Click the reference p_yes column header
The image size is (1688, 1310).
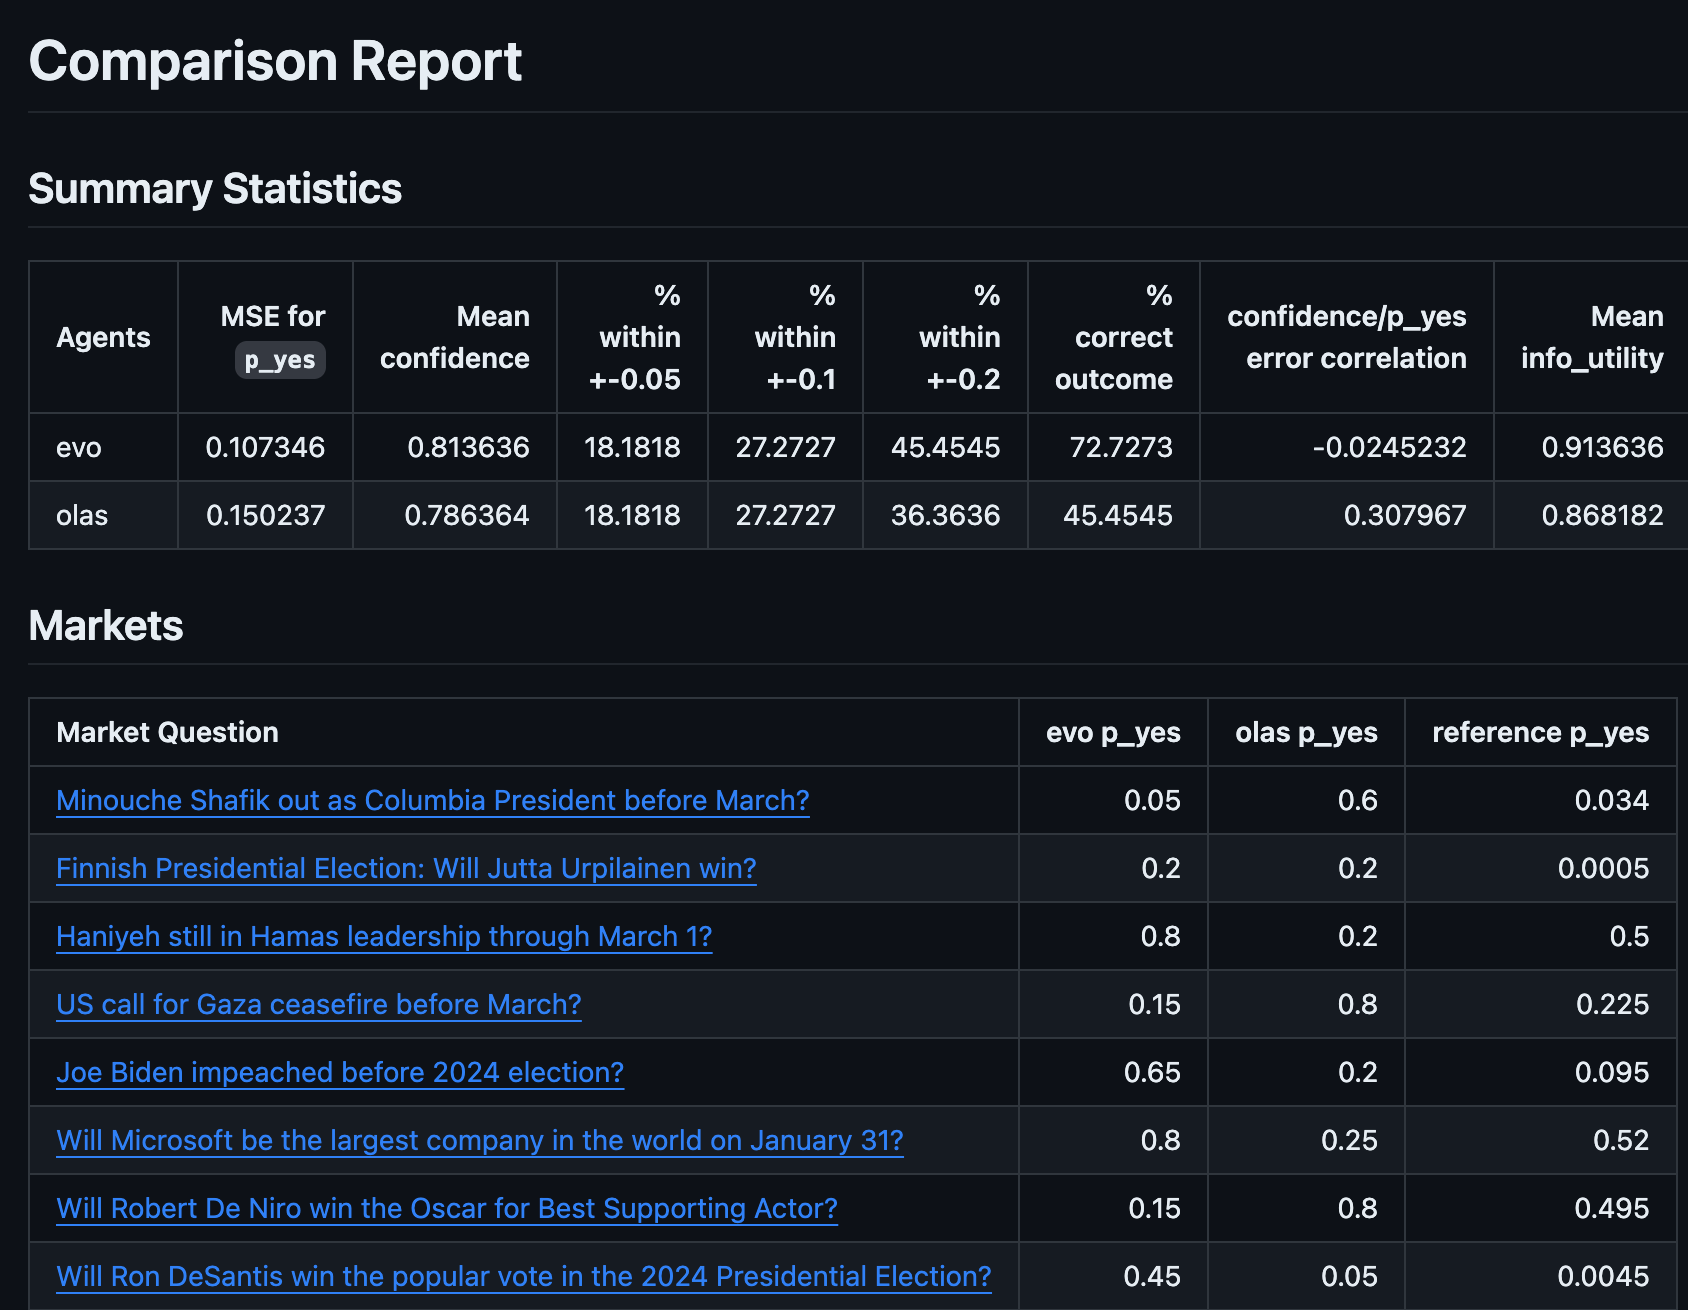pyautogui.click(x=1540, y=732)
